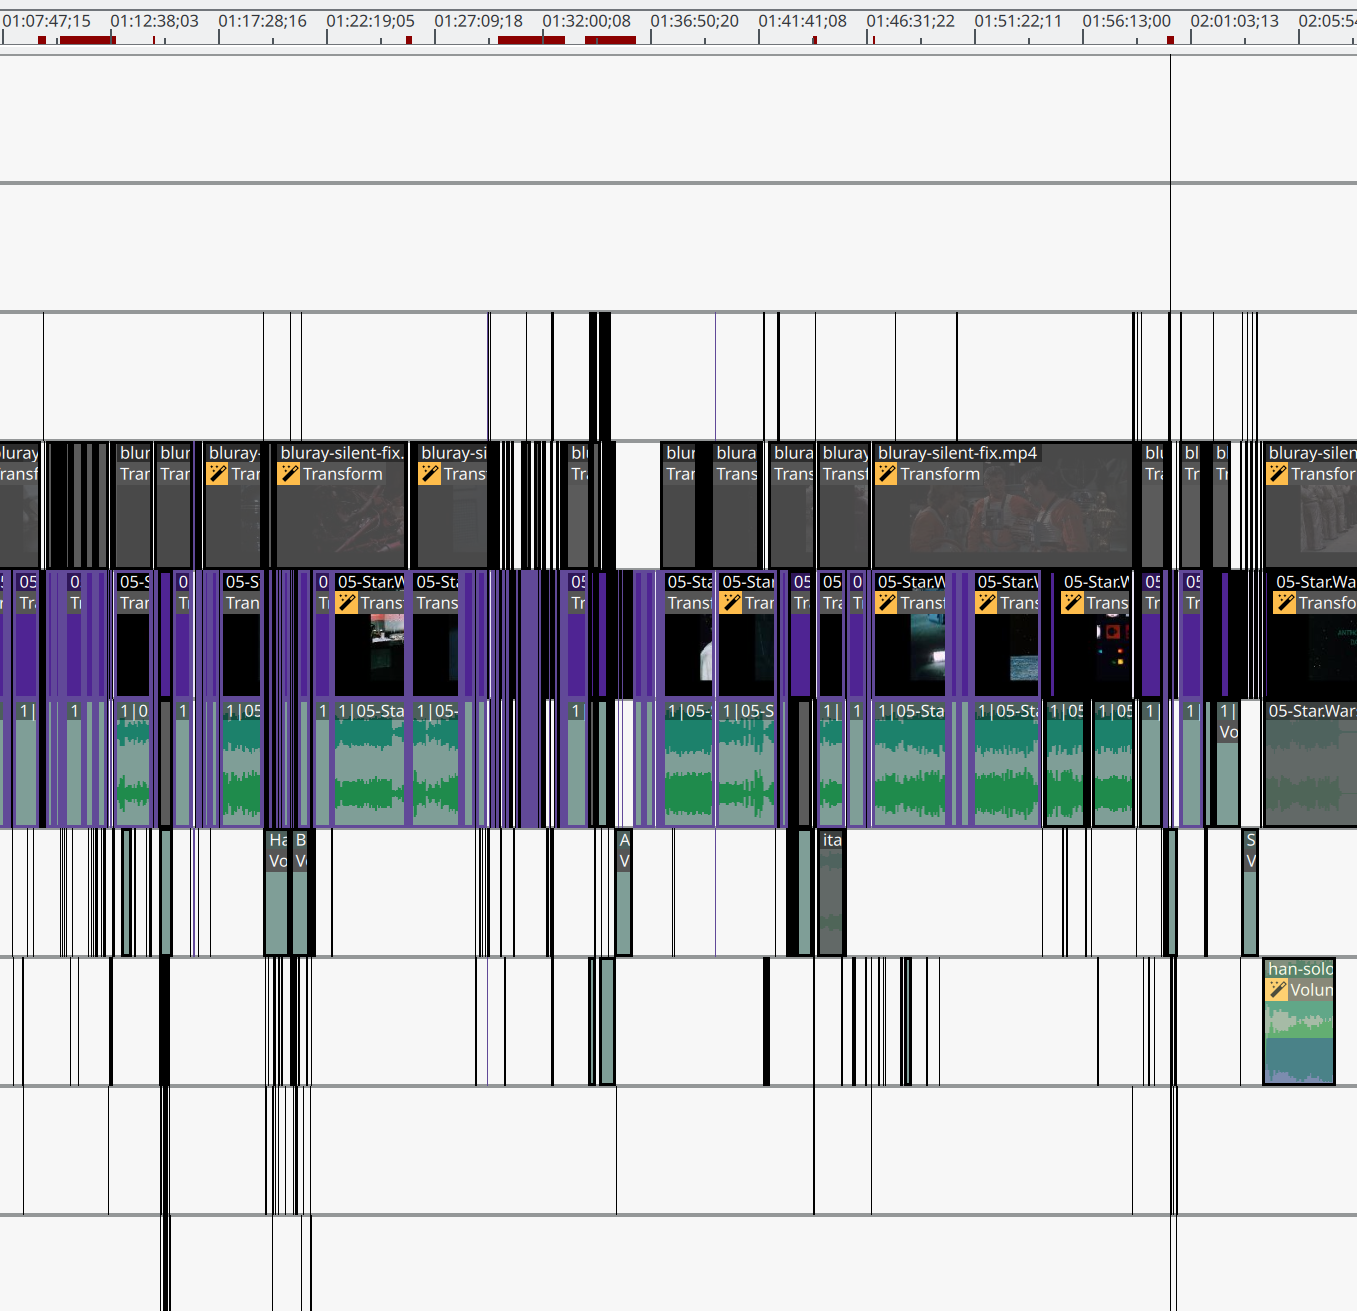Click Transform label on bluray-silent-fix.mp4 clip

pos(939,474)
